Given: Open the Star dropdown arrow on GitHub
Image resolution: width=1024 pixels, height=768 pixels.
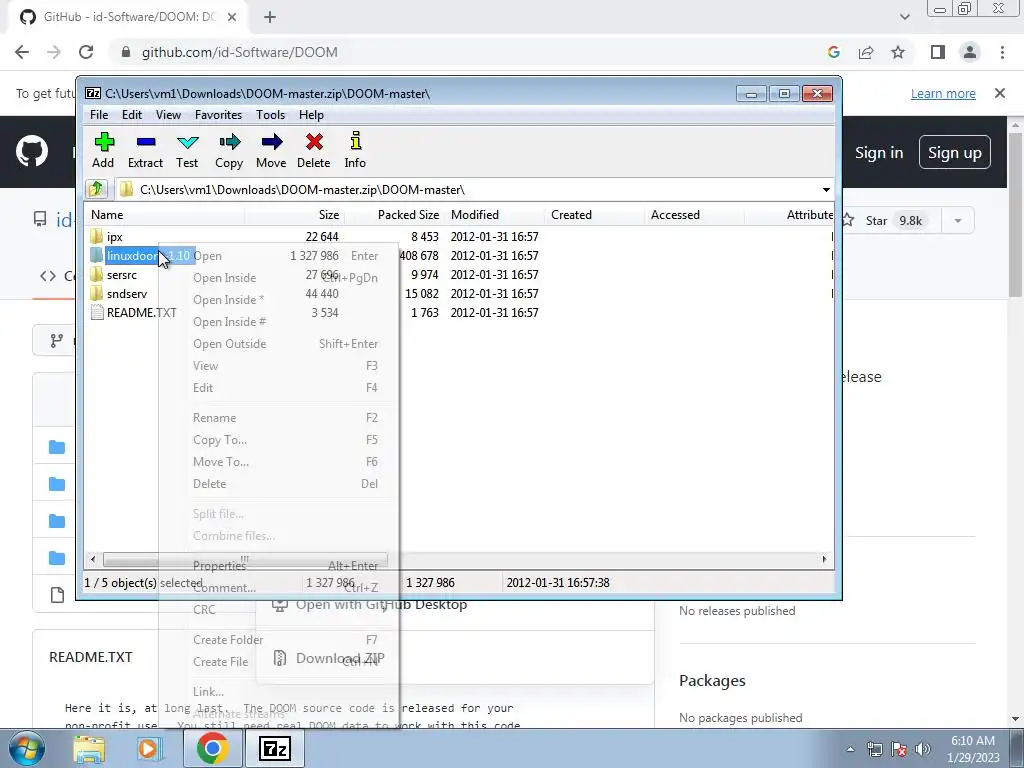Looking at the screenshot, I should tap(958, 221).
